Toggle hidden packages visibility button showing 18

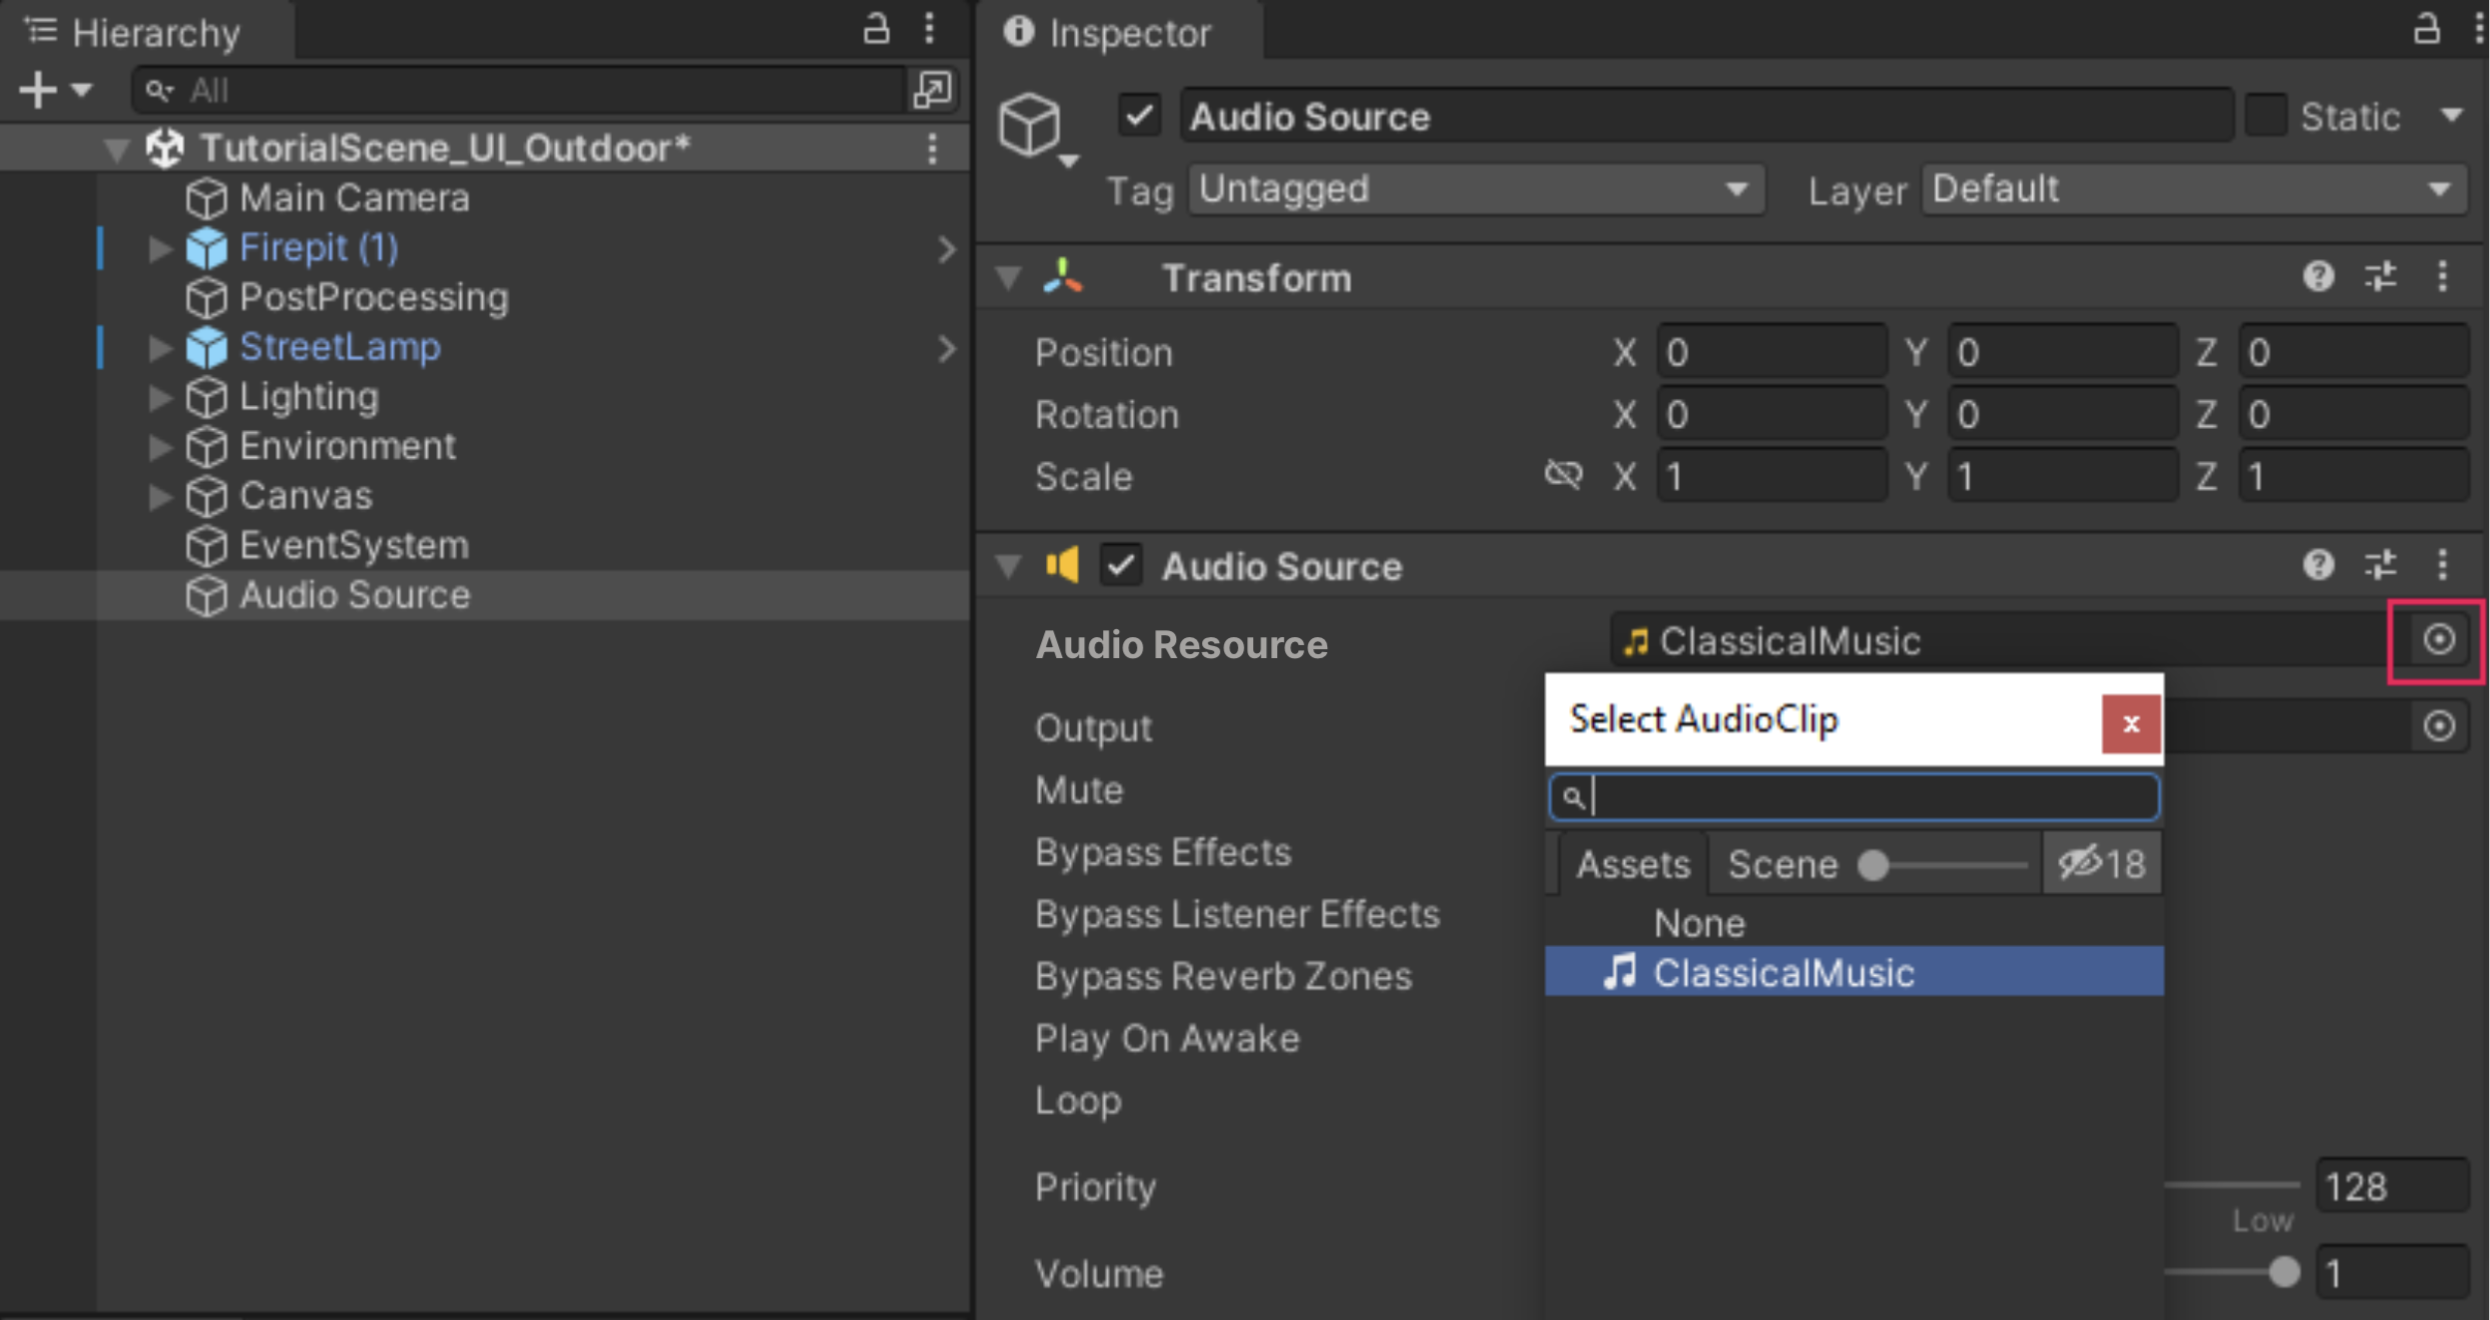2102,864
